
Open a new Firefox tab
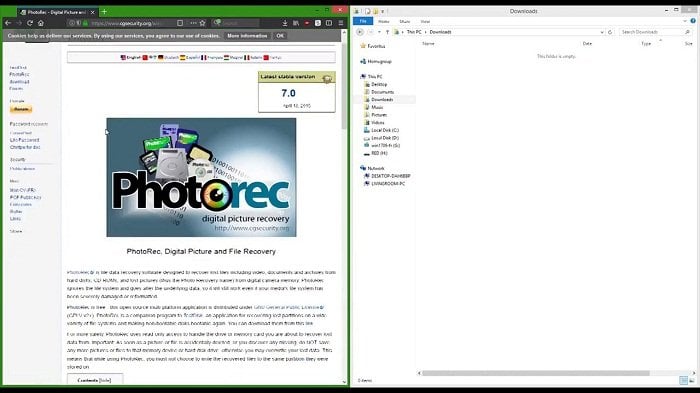click(x=104, y=12)
